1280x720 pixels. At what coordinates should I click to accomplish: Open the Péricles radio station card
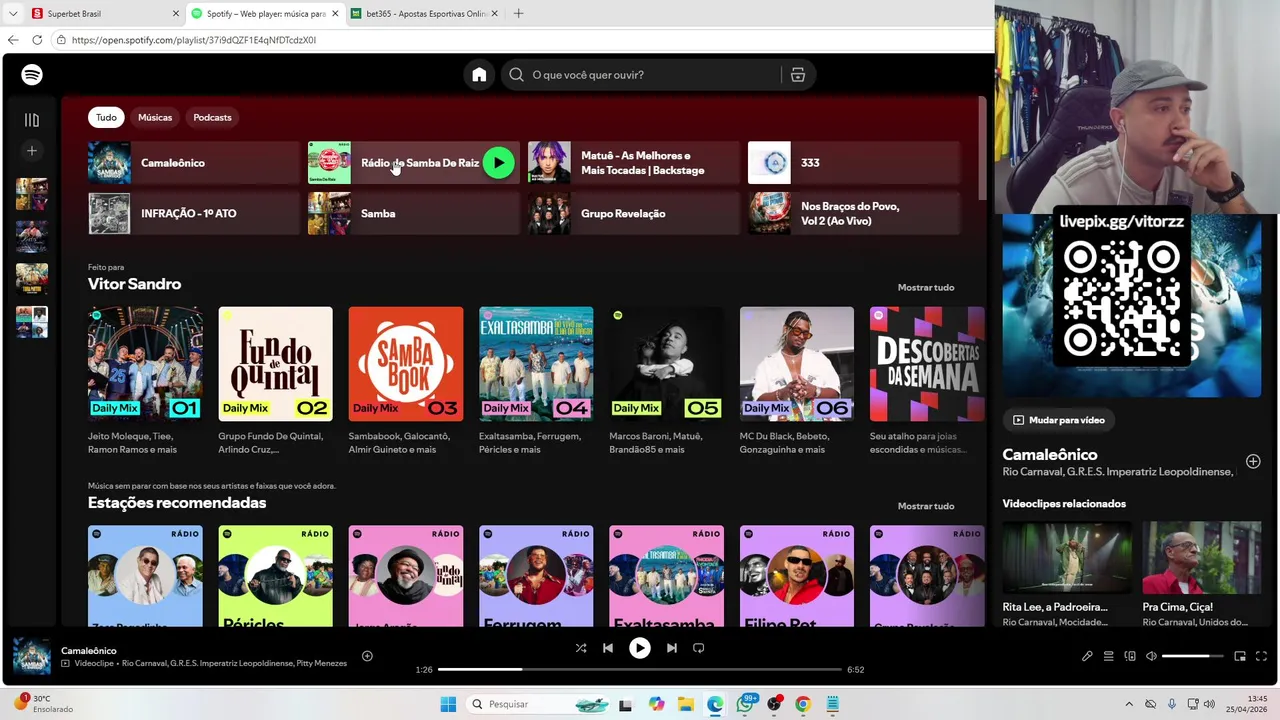click(275, 577)
